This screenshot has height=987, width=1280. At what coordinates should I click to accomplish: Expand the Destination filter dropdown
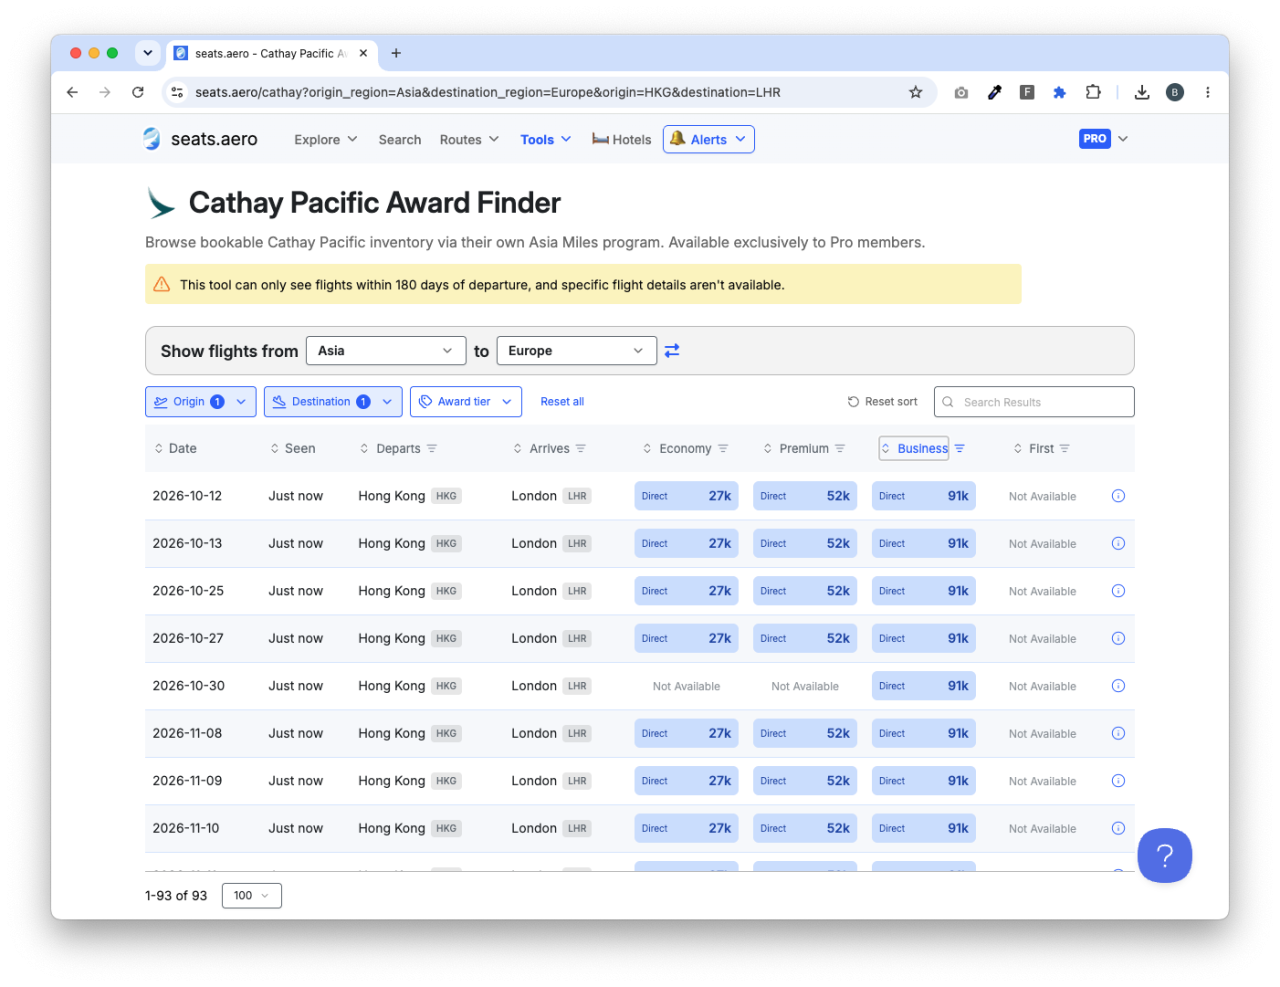point(333,402)
